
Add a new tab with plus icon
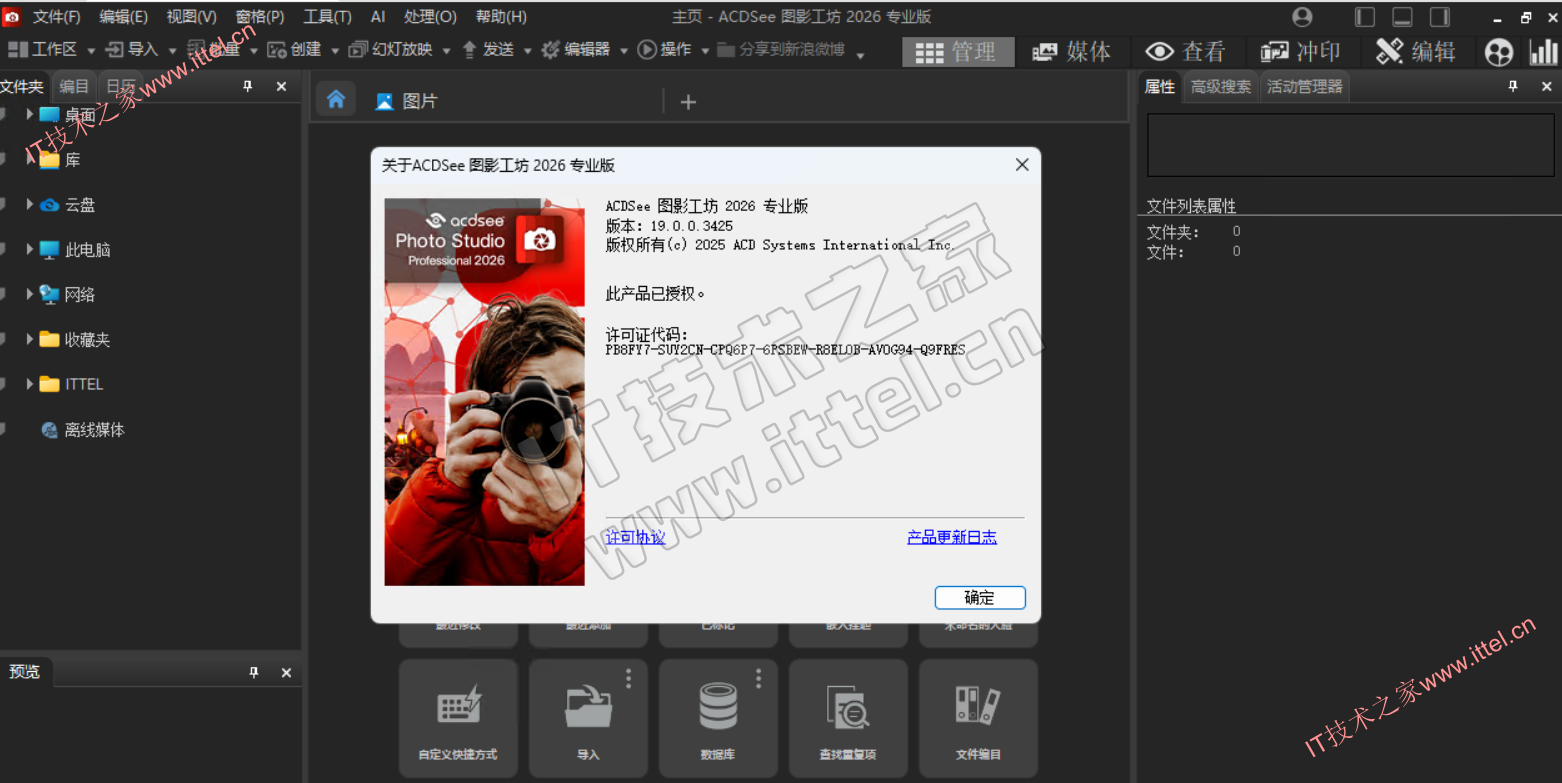point(688,101)
